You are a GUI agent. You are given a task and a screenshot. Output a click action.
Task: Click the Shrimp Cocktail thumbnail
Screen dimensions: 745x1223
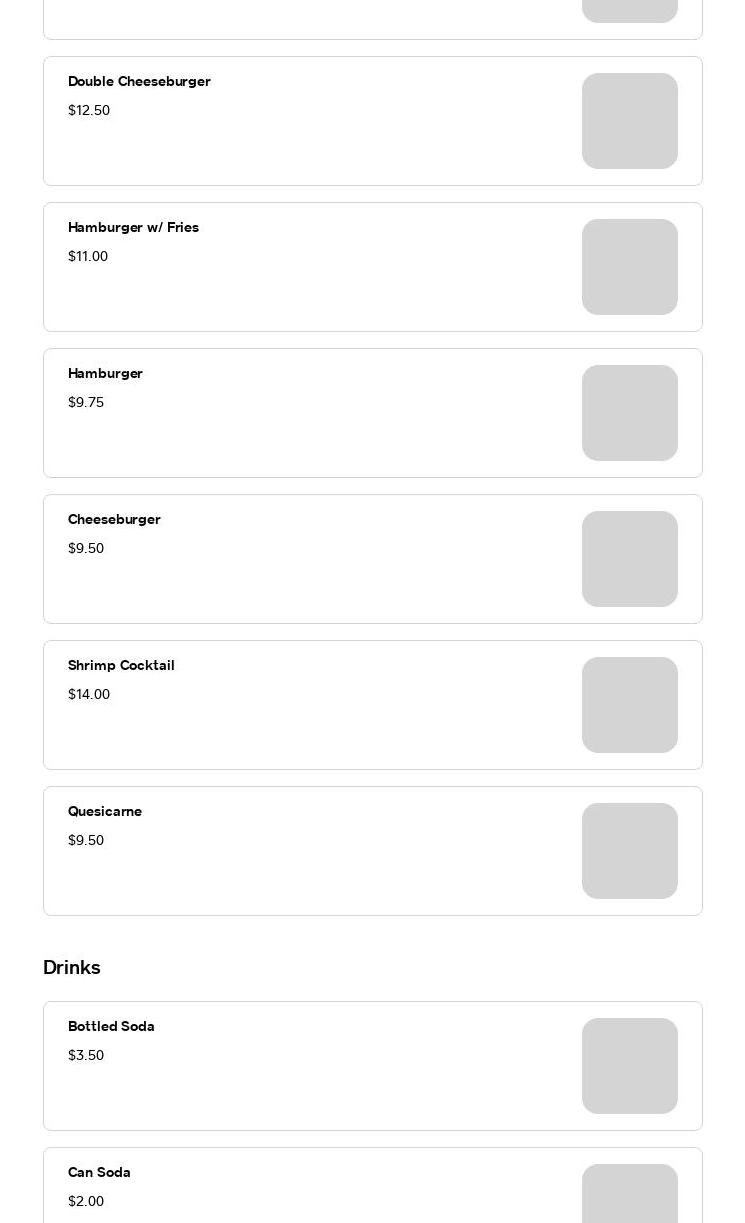[x=629, y=705]
